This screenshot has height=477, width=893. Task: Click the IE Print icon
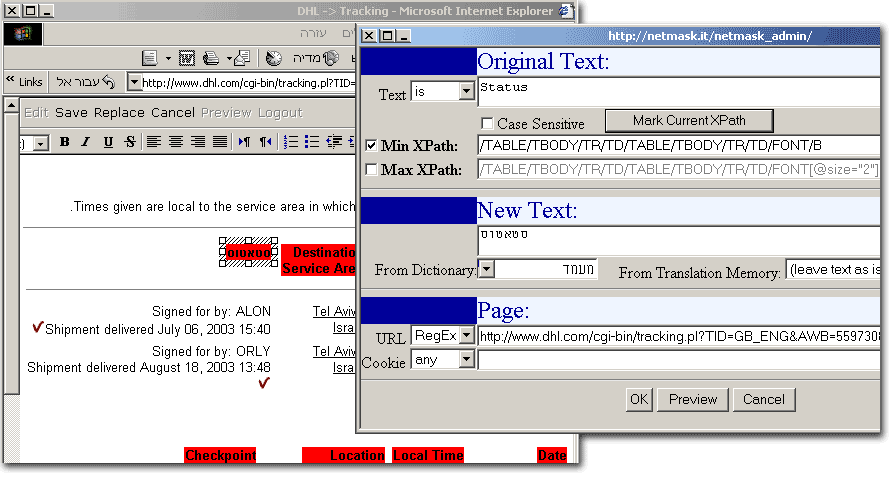[211, 57]
